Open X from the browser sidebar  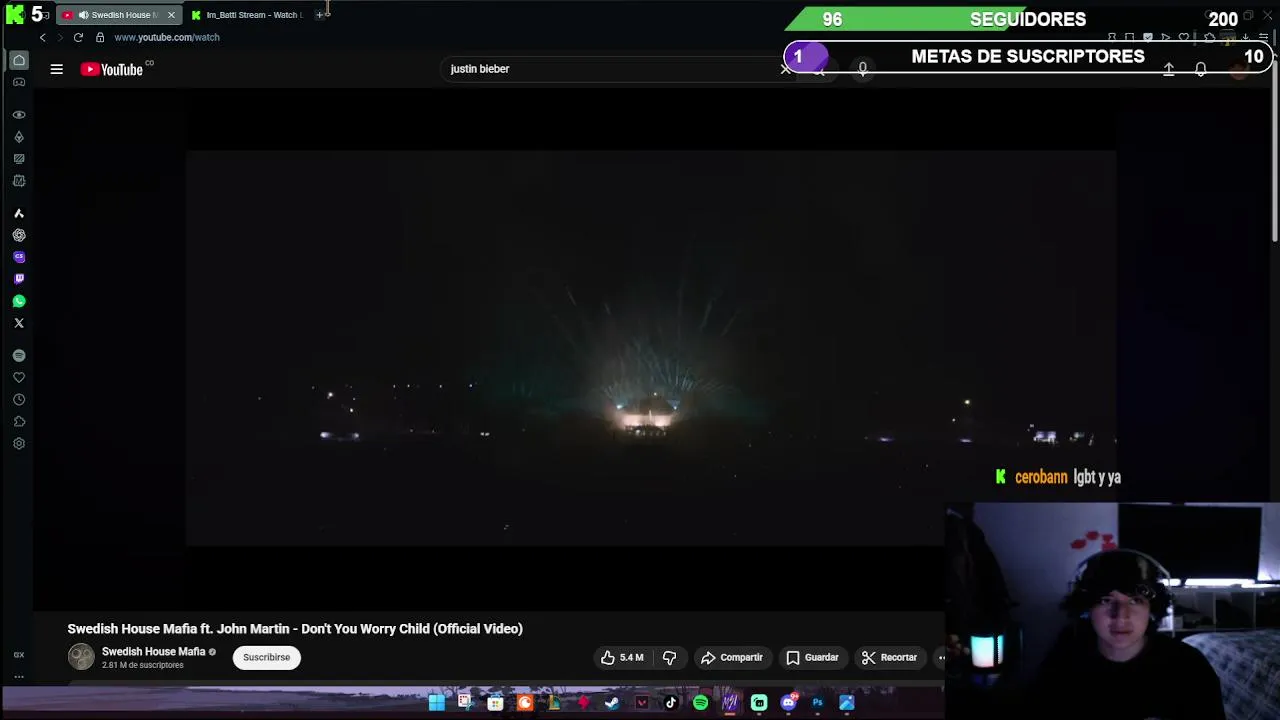[x=19, y=323]
